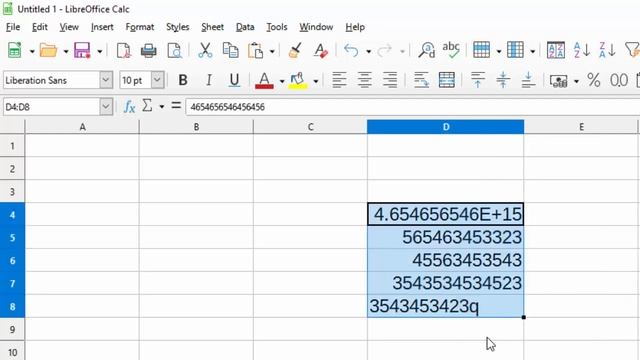Image resolution: width=640 pixels, height=360 pixels.
Task: Click Merge and Center Cells icon
Action: tap(447, 80)
